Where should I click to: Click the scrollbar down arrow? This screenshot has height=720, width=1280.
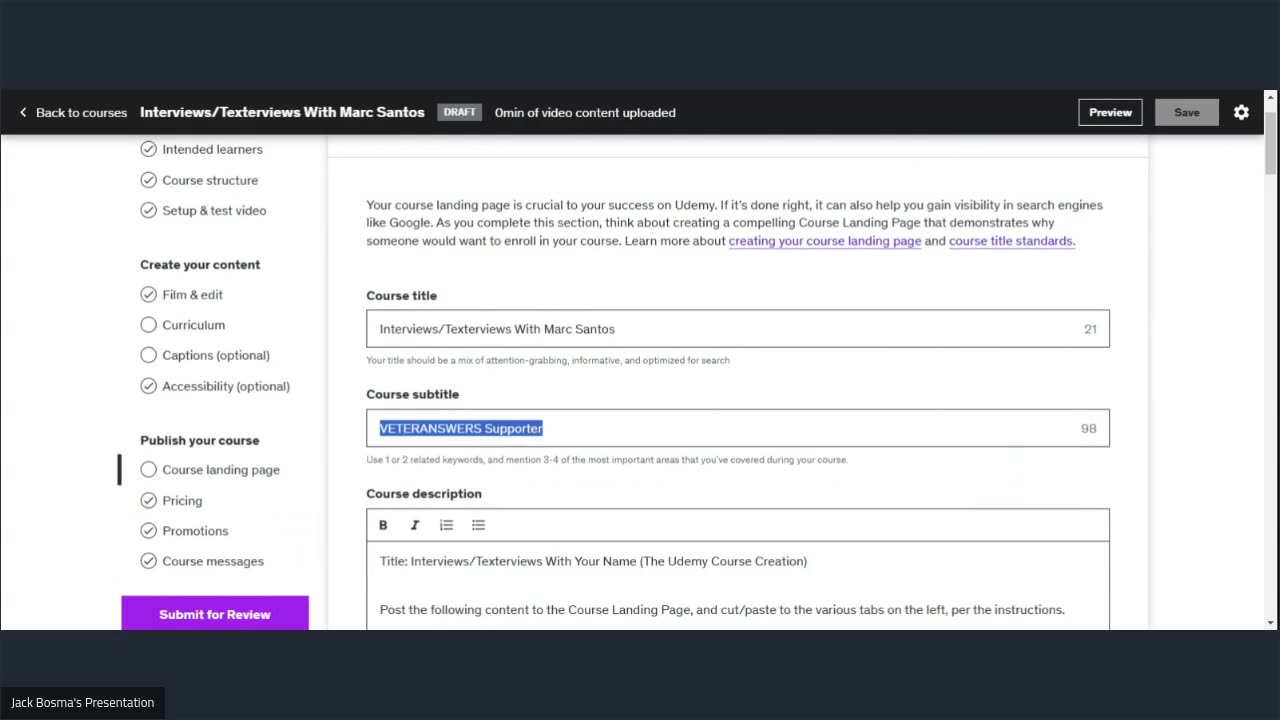pyautogui.click(x=1271, y=623)
